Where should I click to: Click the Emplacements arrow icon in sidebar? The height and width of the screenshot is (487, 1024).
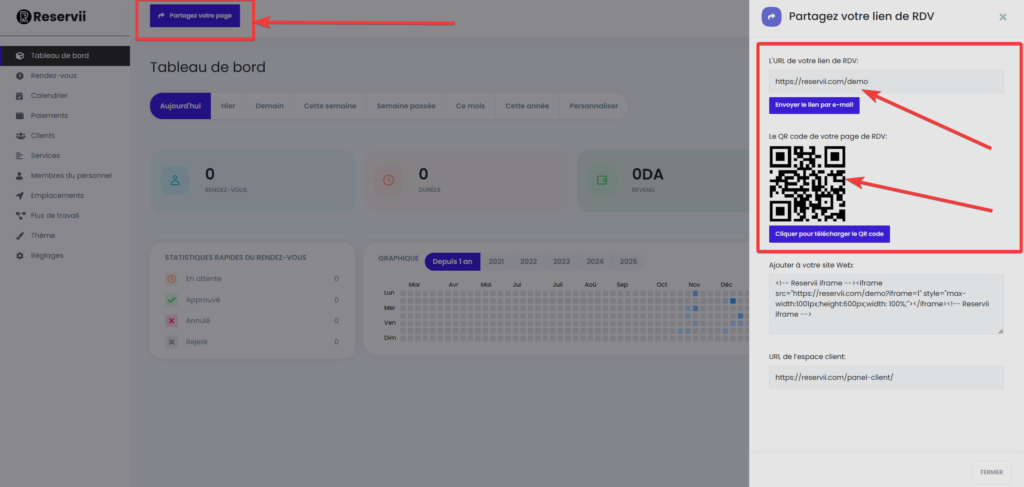pos(20,196)
